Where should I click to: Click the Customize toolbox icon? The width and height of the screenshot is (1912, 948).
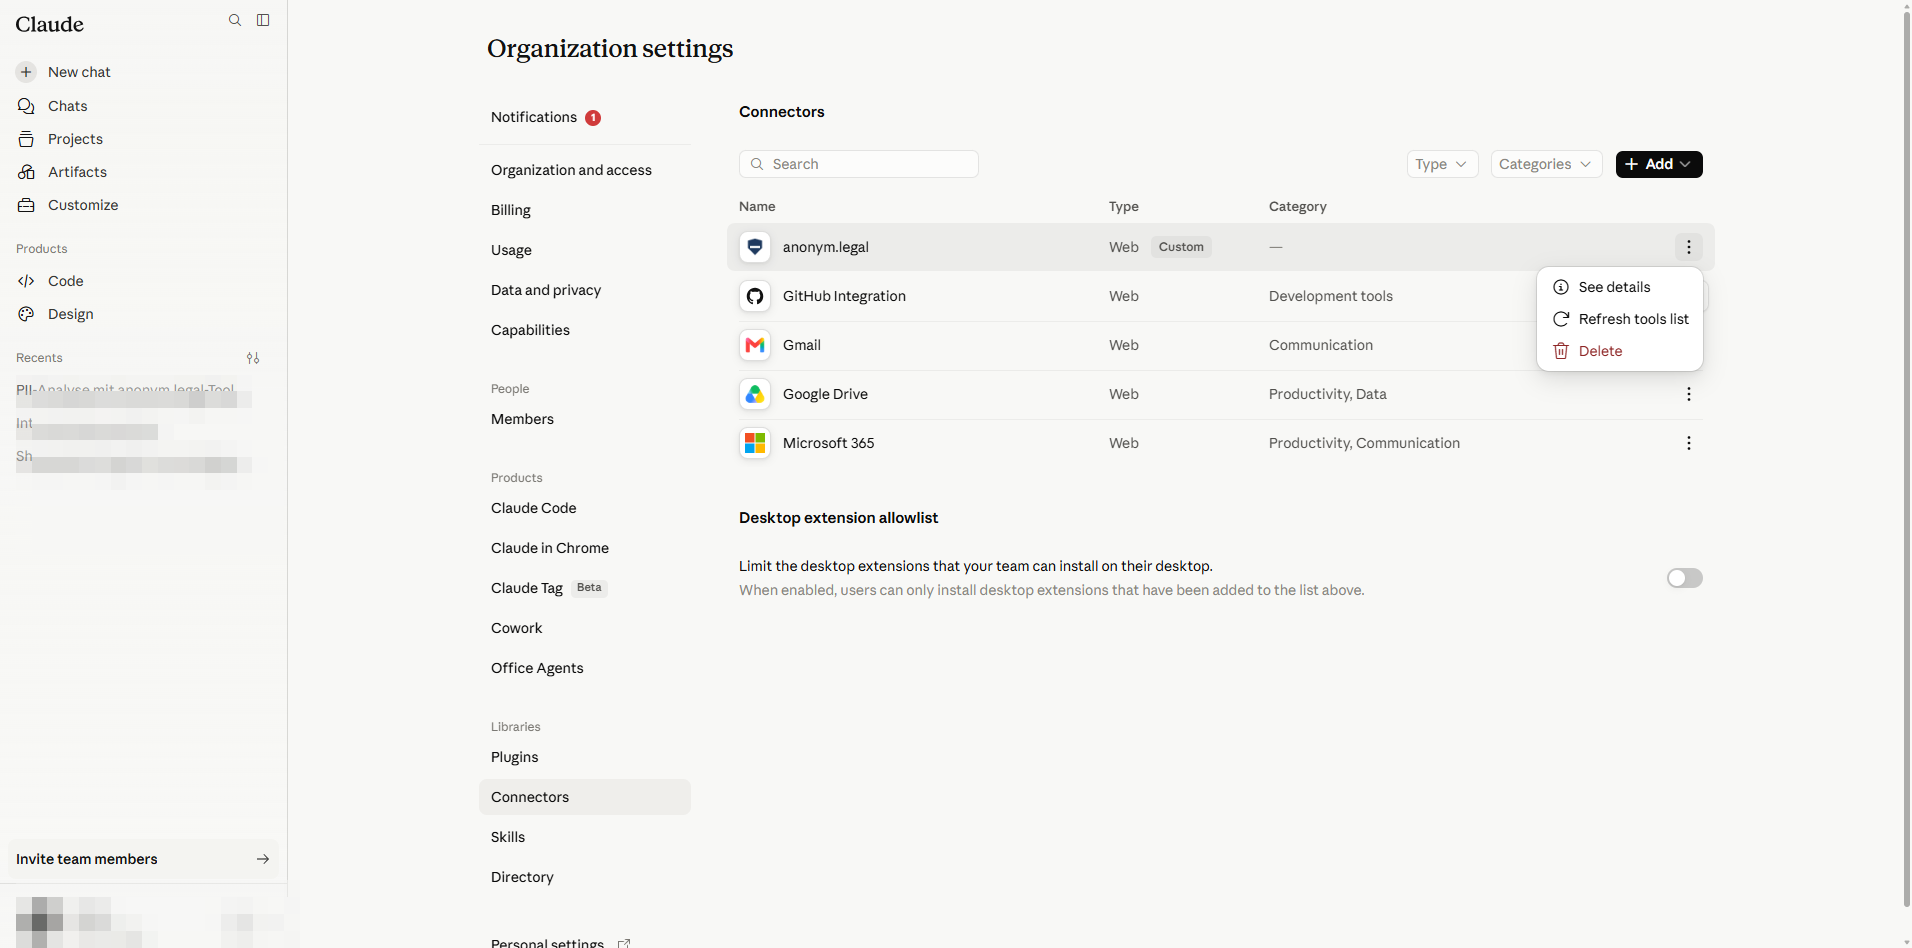click(x=26, y=205)
